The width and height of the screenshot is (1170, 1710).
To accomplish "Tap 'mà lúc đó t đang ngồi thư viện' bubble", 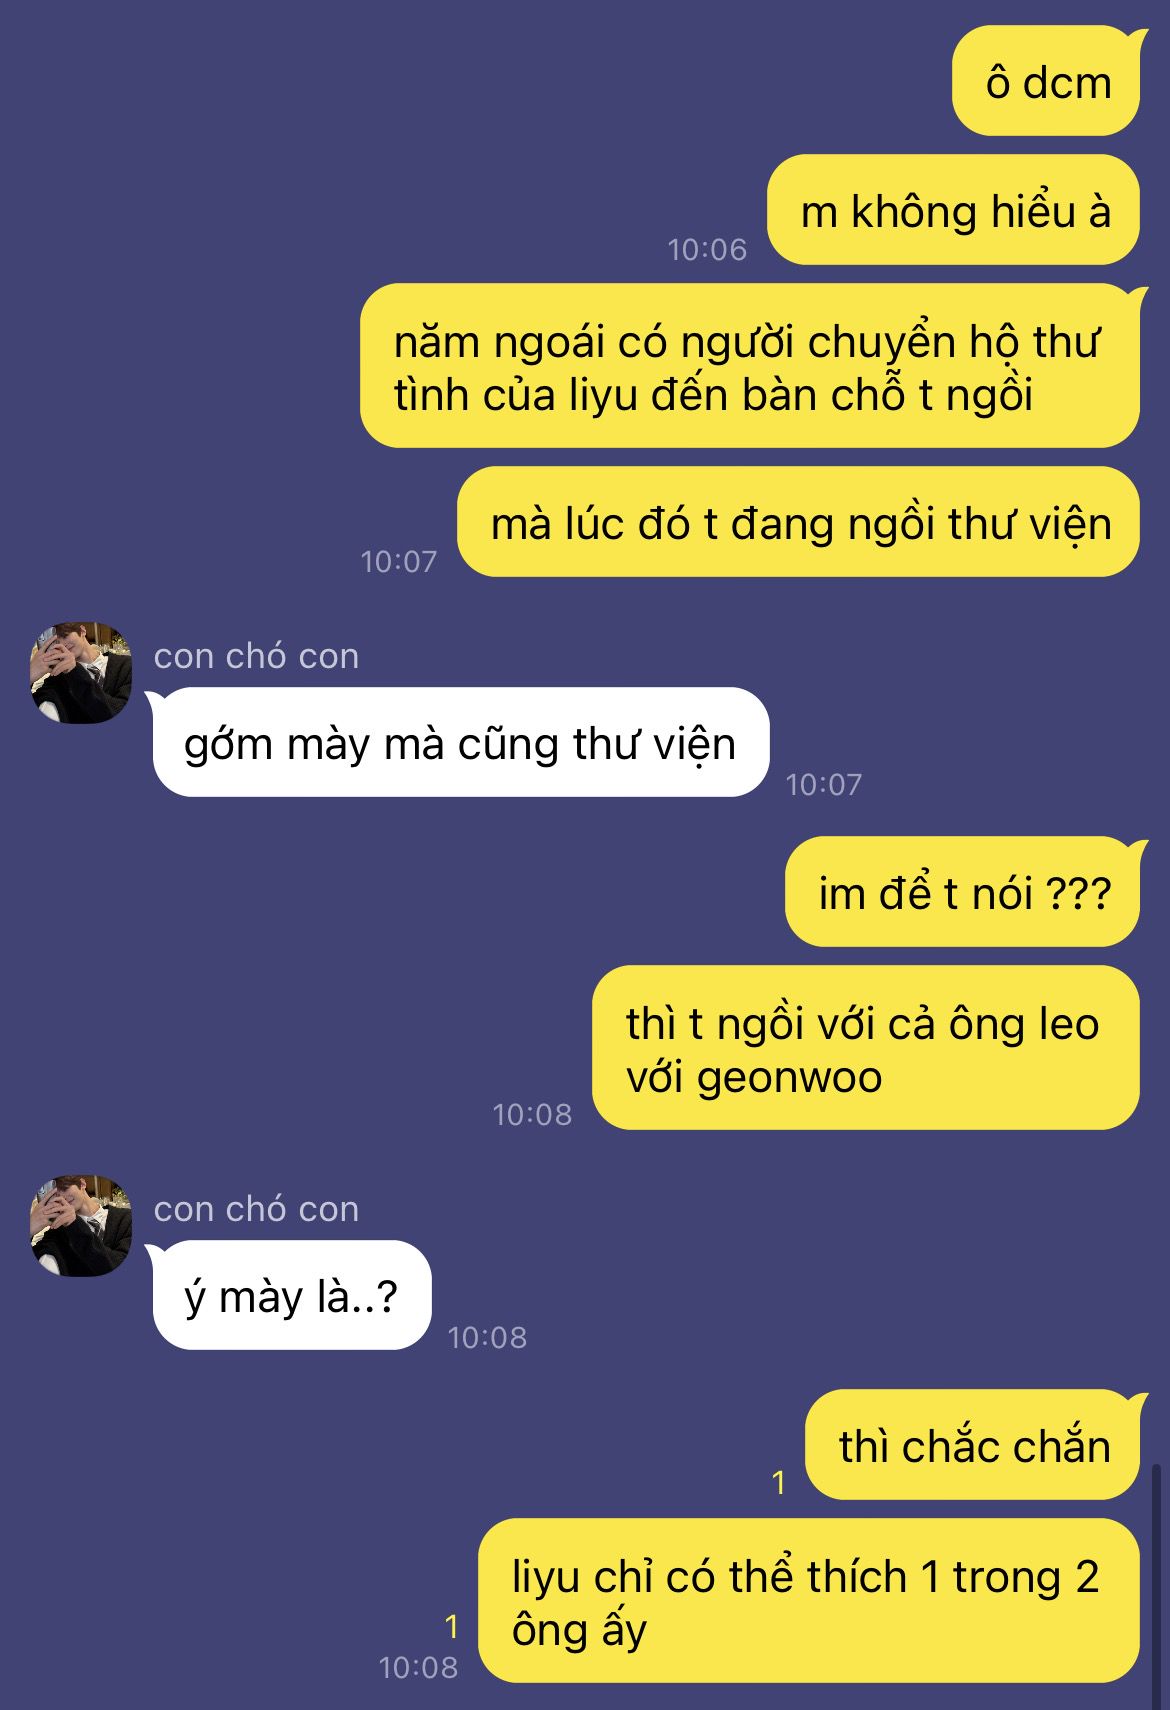I will click(x=799, y=522).
